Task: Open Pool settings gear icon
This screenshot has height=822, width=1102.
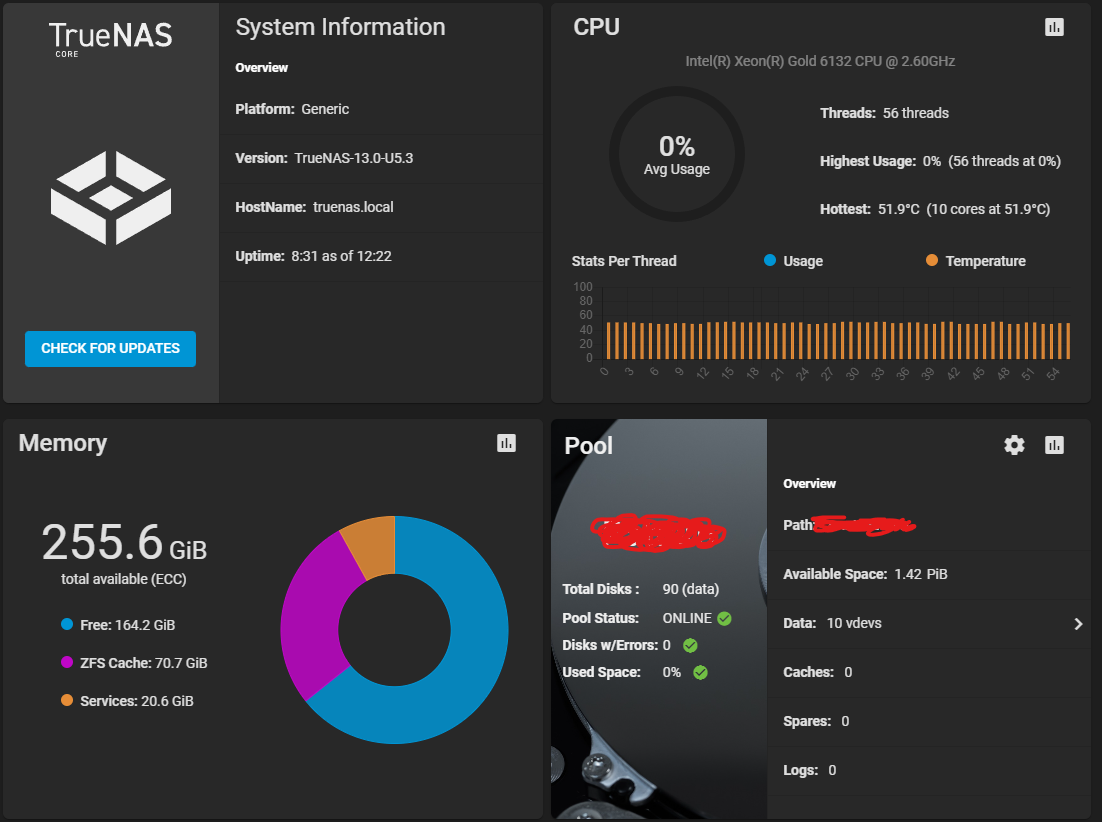Action: (x=1013, y=445)
